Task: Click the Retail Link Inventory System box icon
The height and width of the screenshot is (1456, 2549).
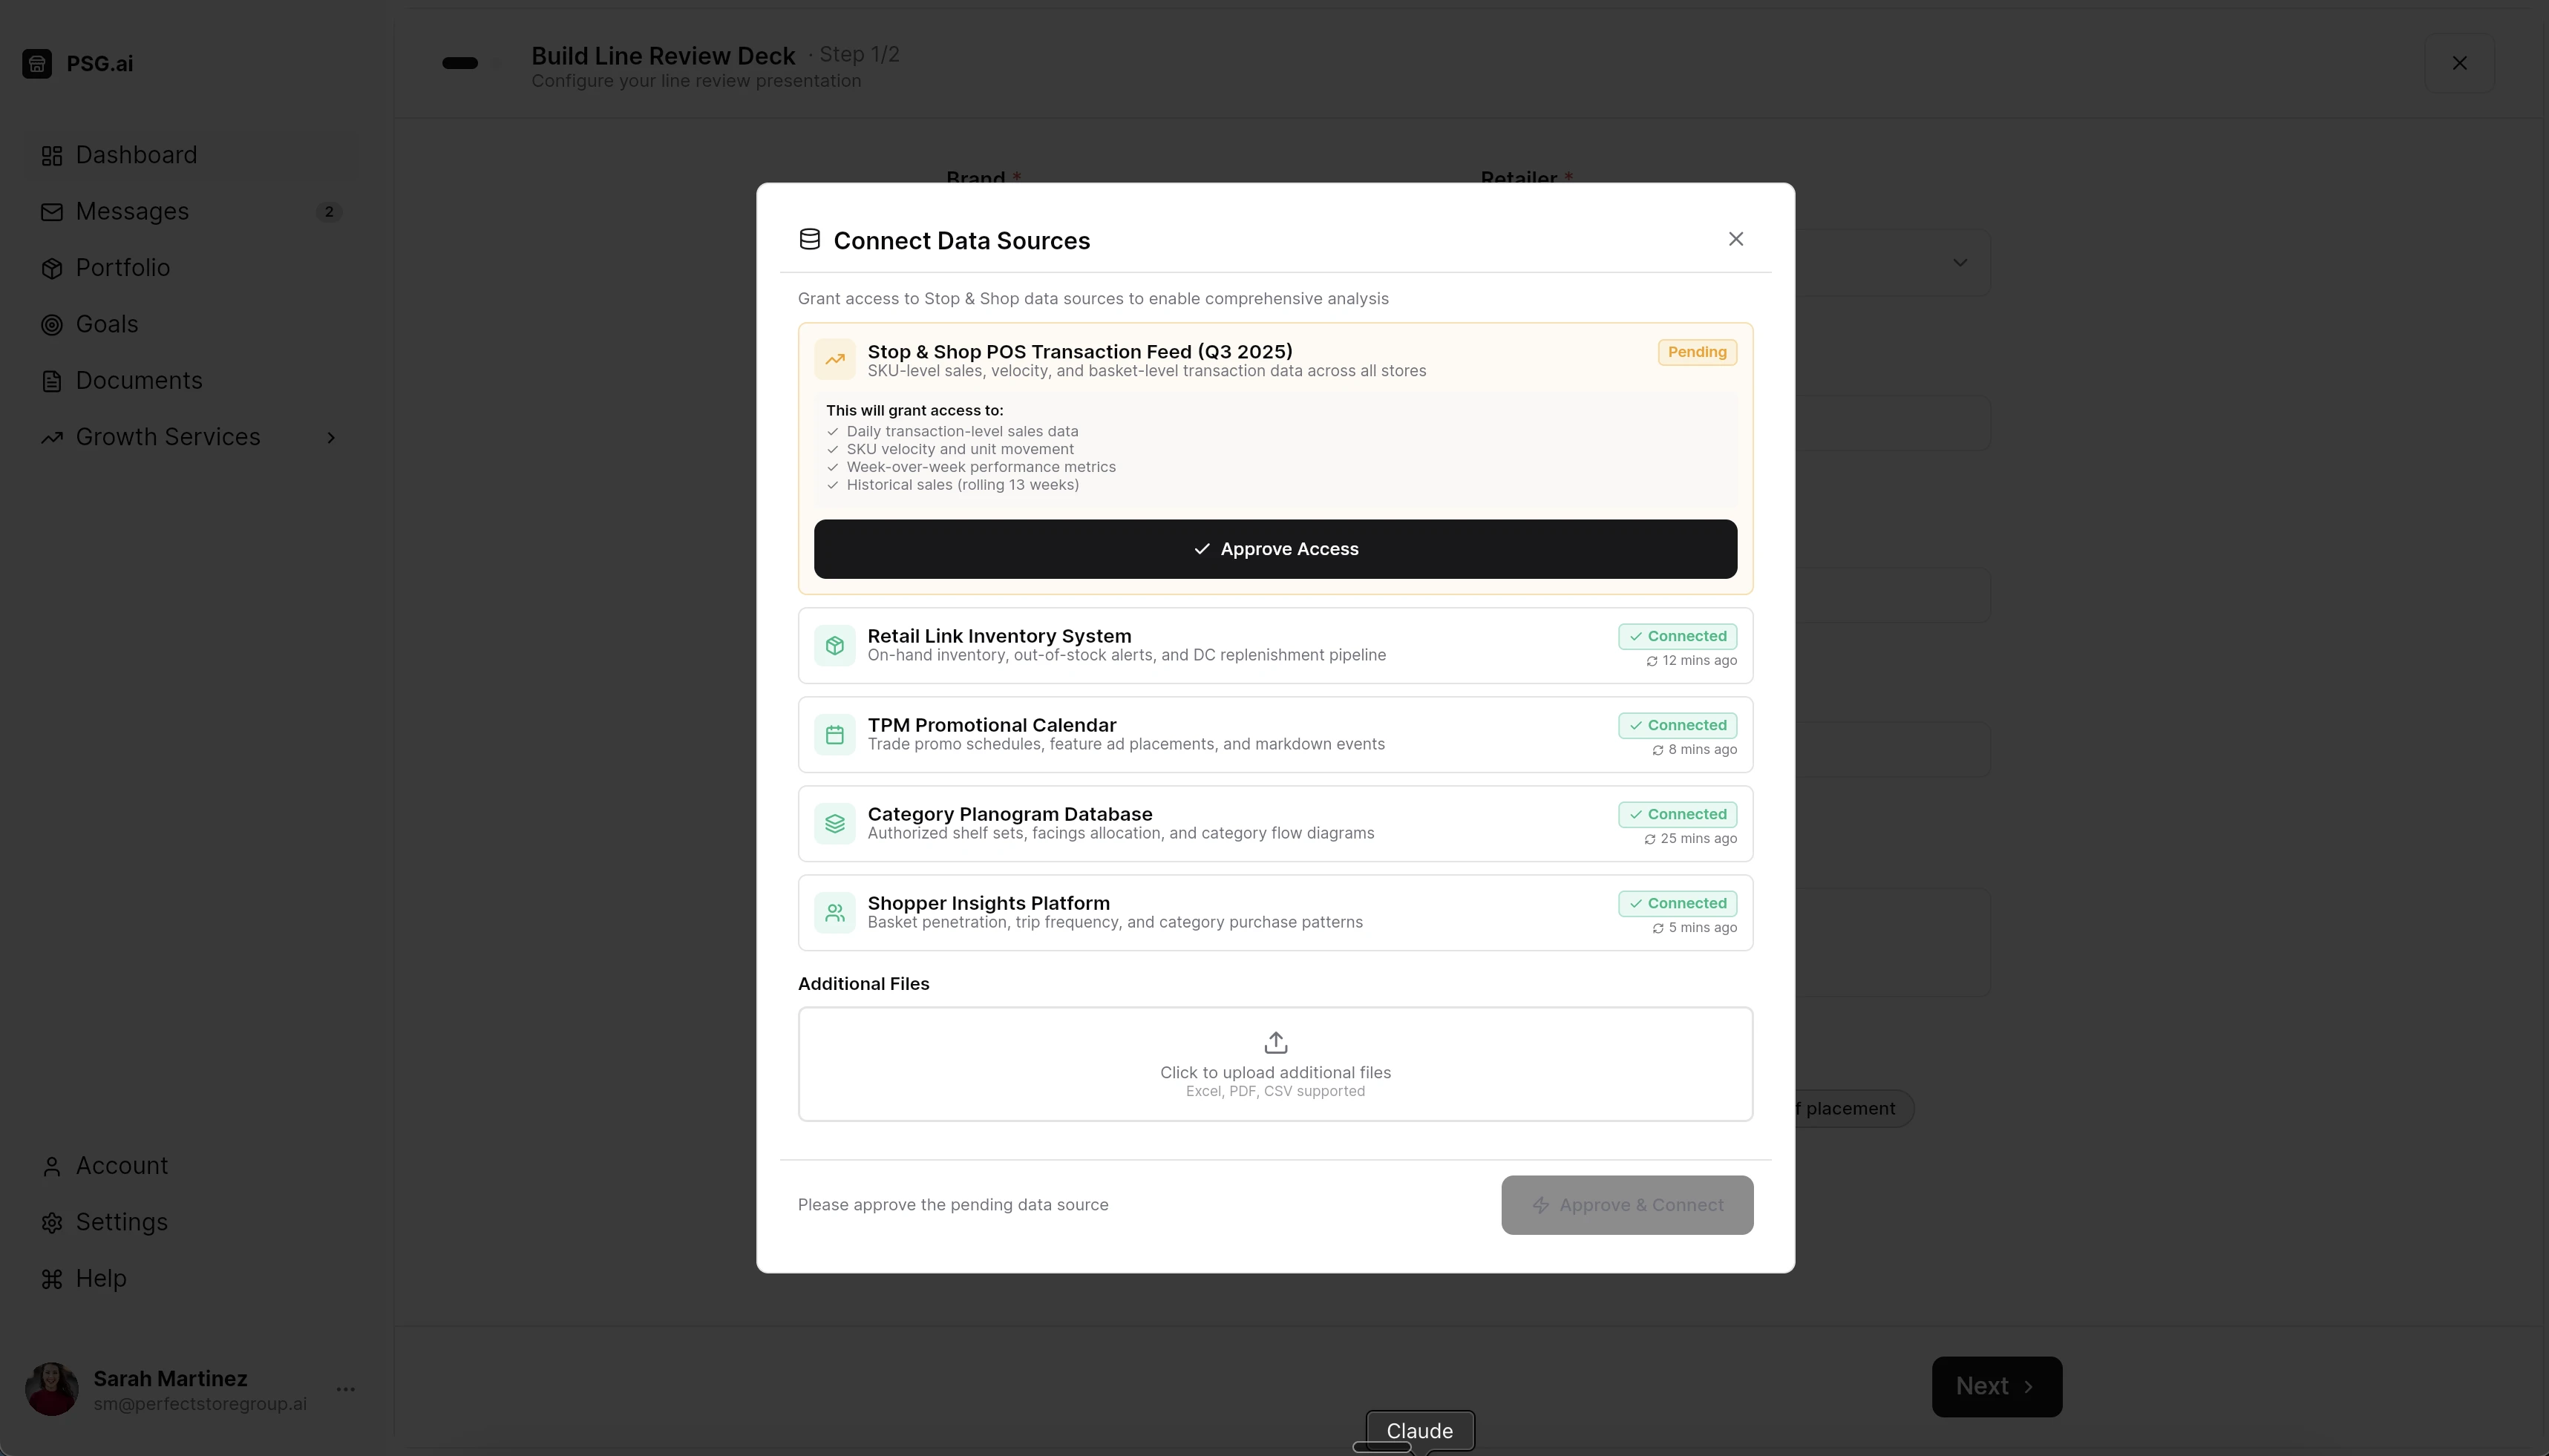Action: 835,645
